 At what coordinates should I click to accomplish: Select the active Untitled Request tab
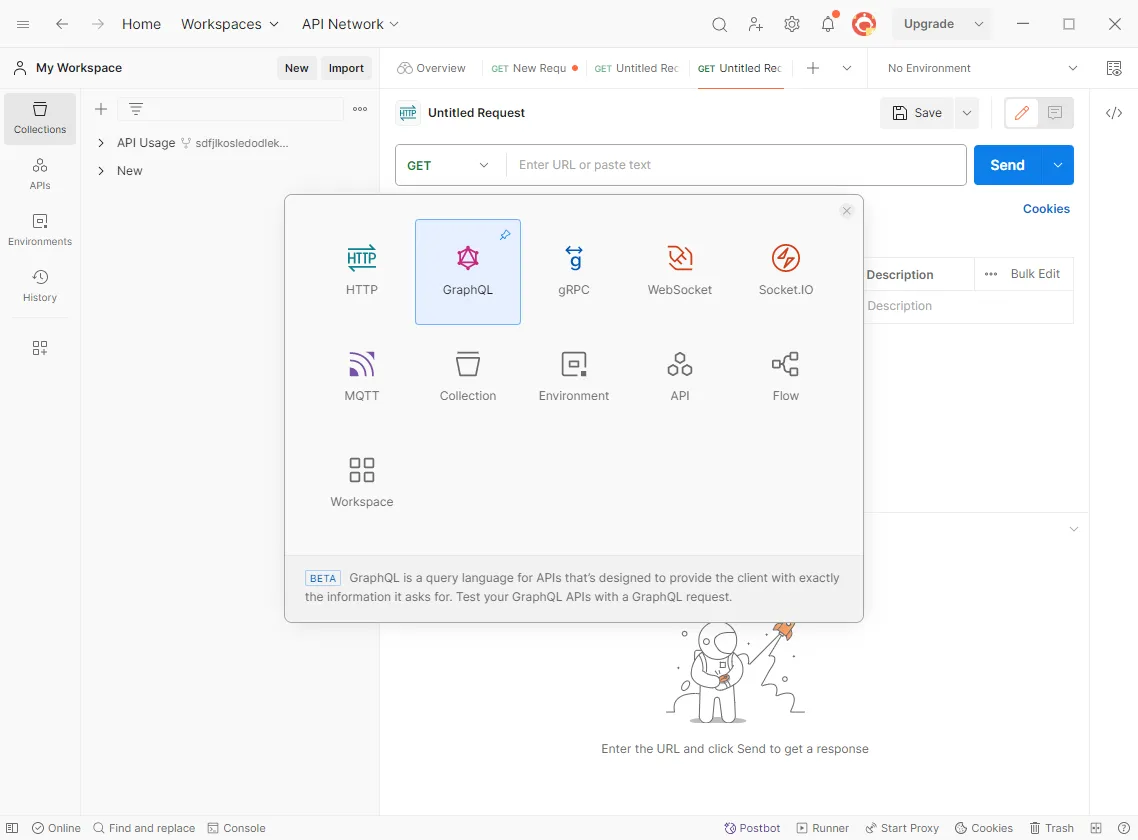point(740,68)
